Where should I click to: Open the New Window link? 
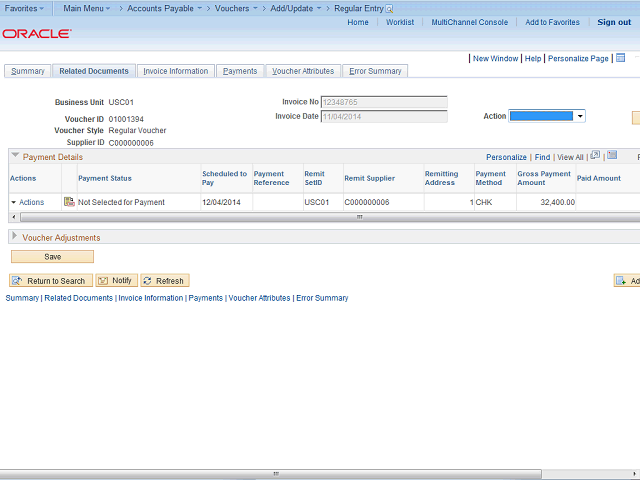pos(496,58)
